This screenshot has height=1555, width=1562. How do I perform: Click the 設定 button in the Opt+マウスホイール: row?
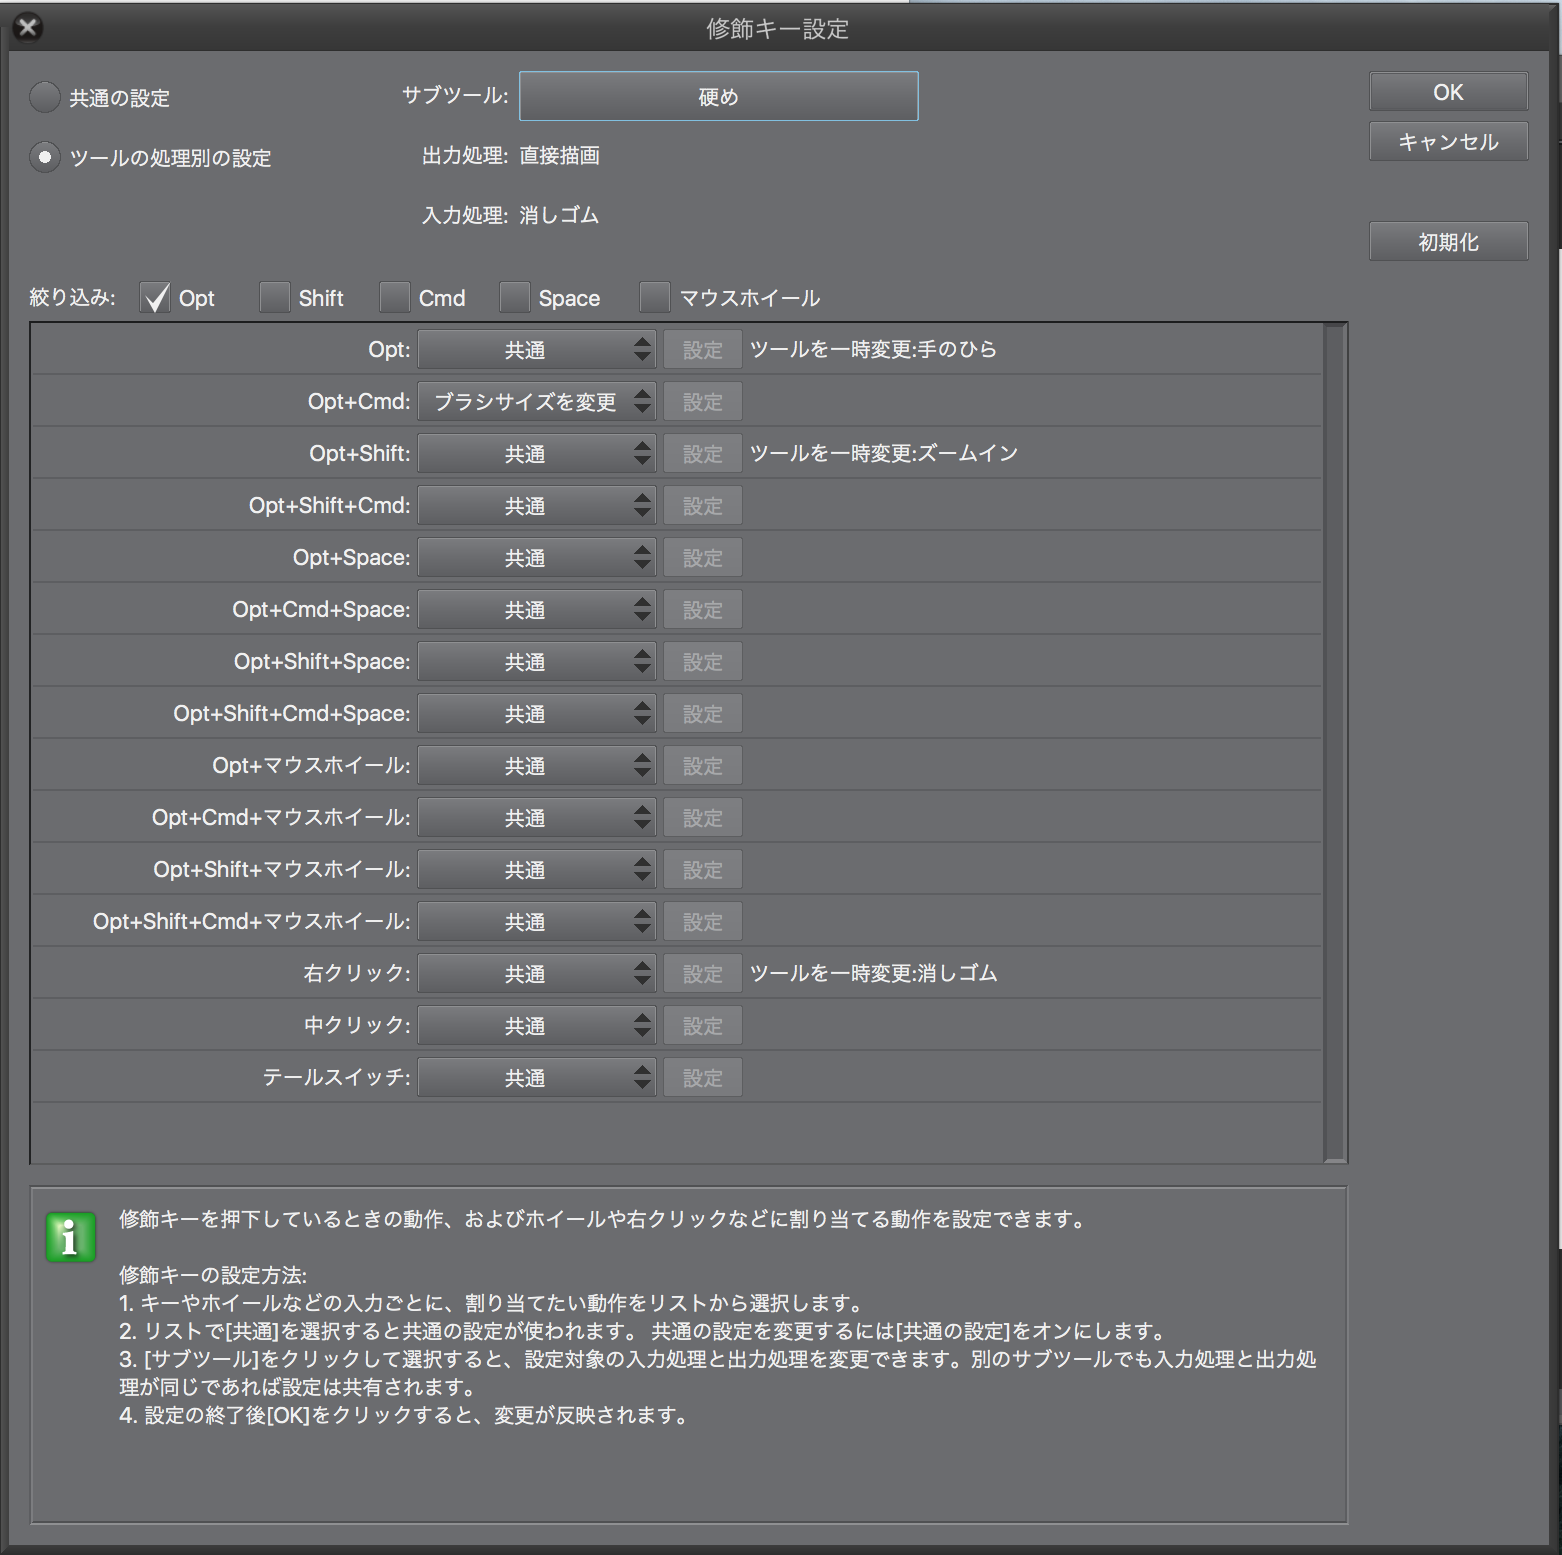coord(703,766)
